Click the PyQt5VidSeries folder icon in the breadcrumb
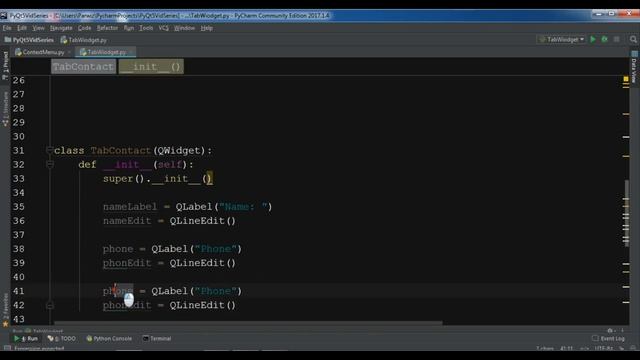 tap(7, 40)
